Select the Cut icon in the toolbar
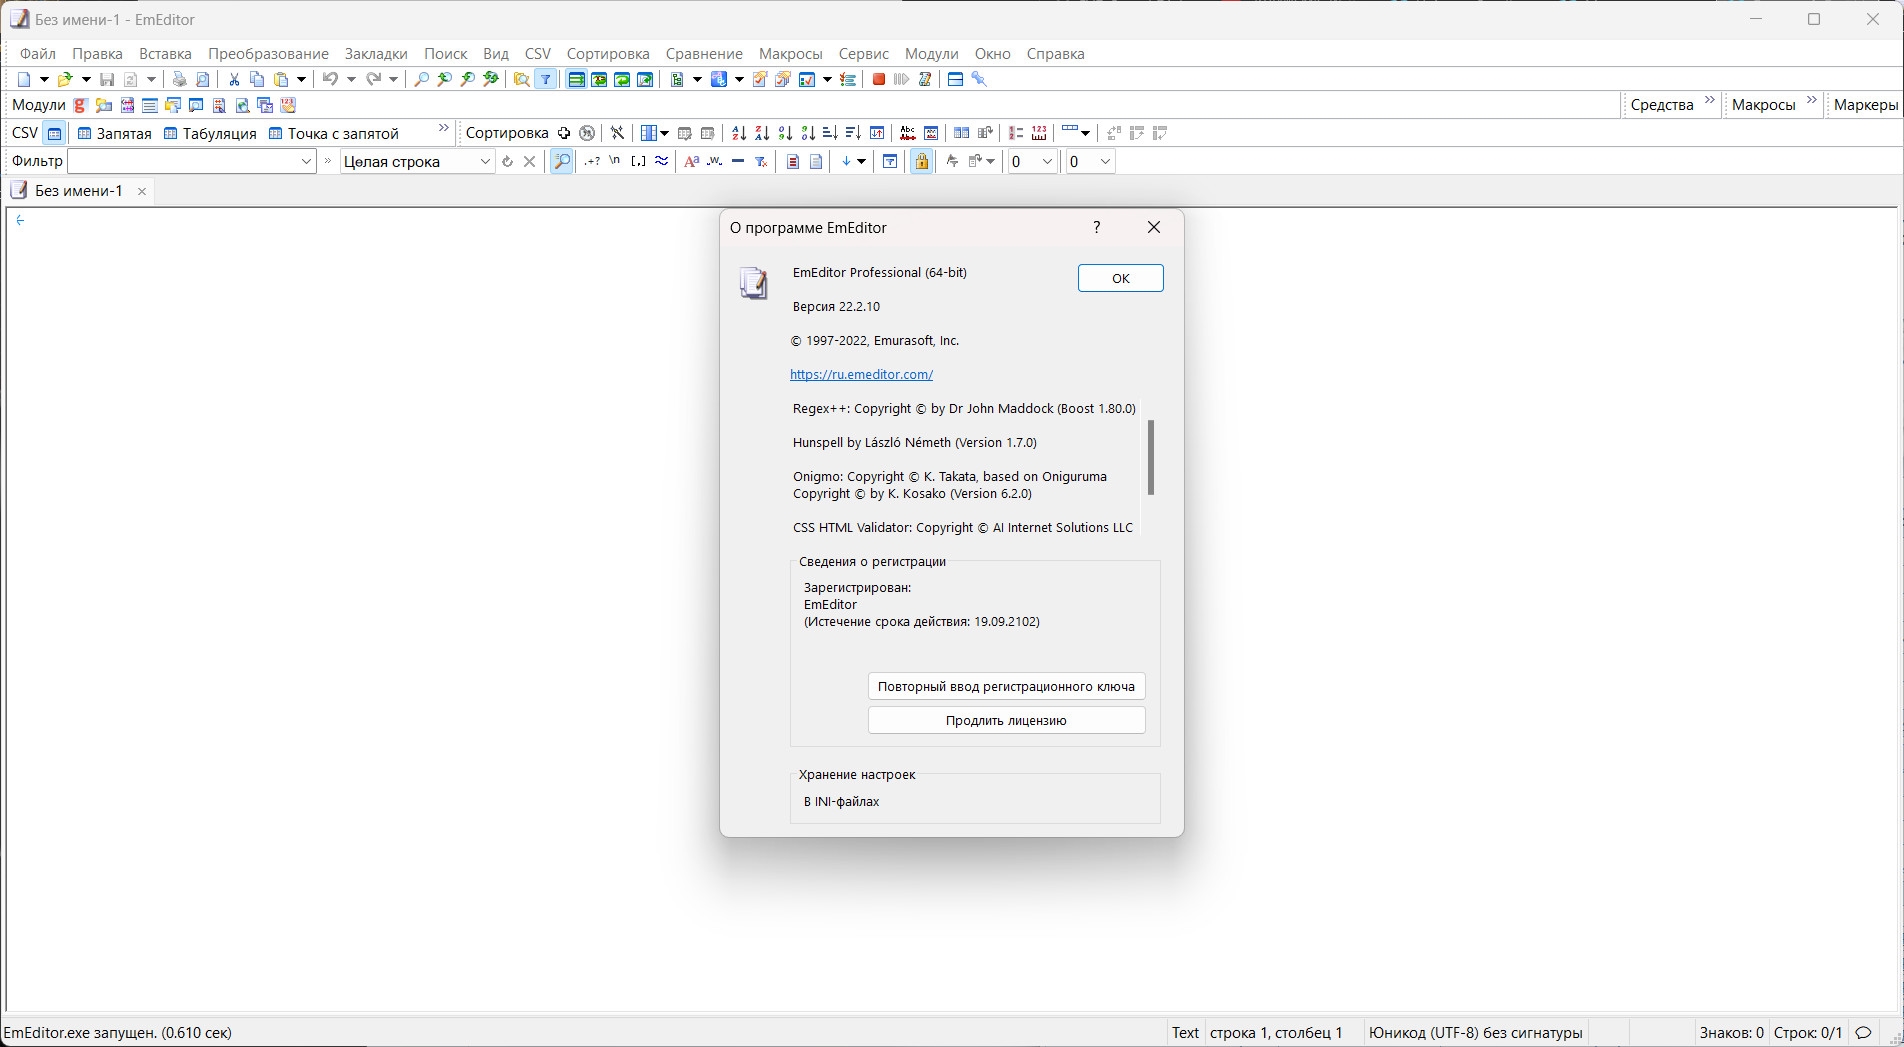The image size is (1904, 1047). point(233,79)
